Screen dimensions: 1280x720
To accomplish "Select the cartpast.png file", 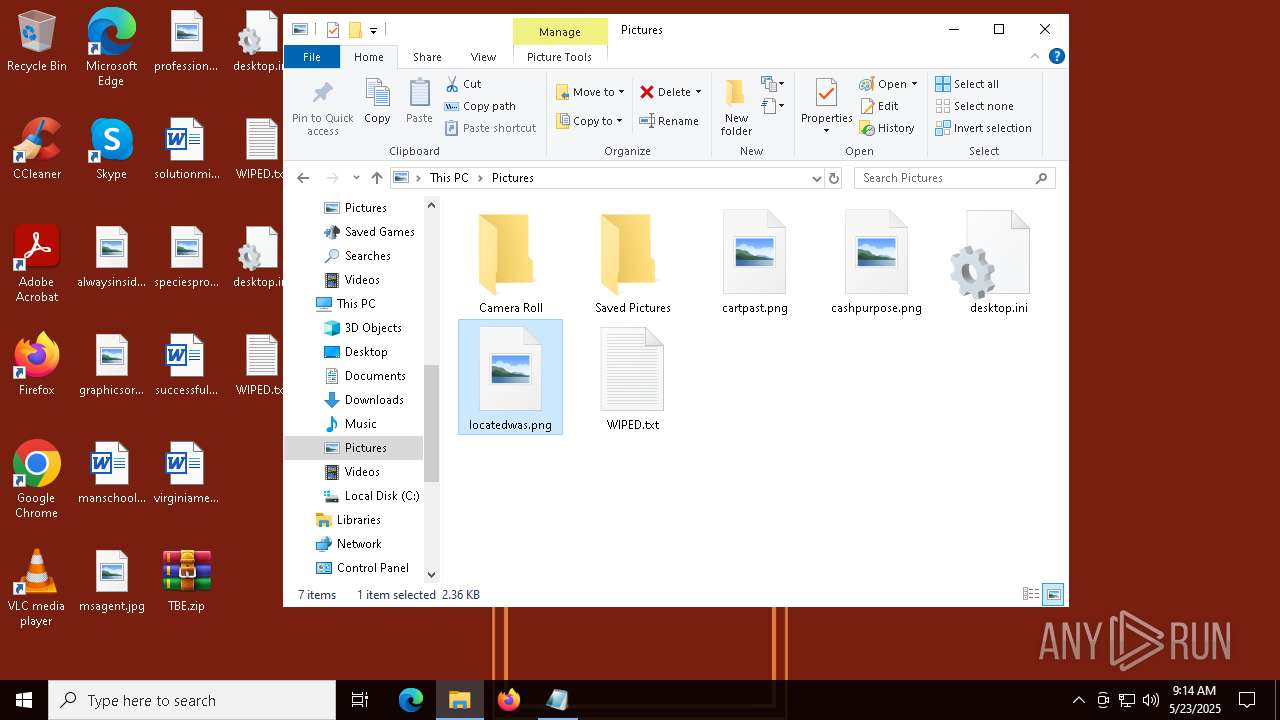I will point(754,263).
